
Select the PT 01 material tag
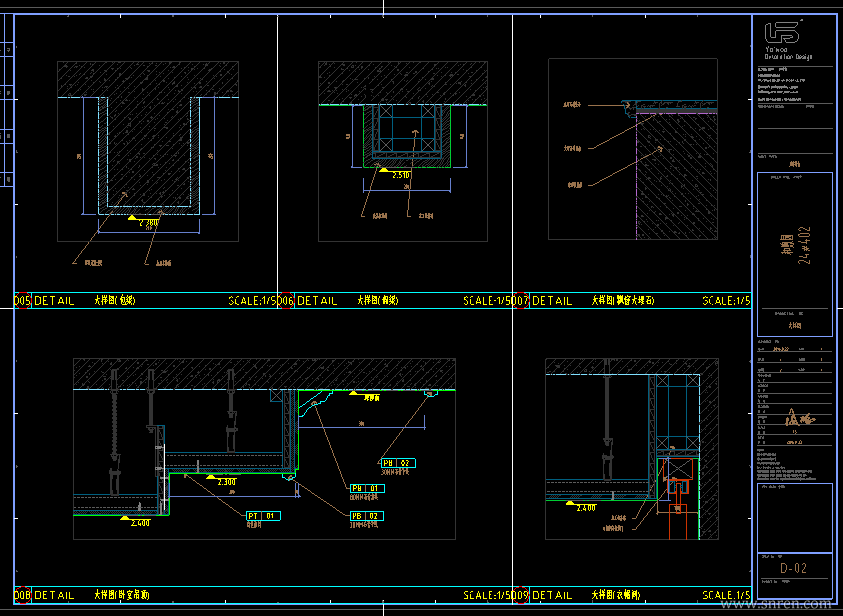pyautogui.click(x=263, y=516)
